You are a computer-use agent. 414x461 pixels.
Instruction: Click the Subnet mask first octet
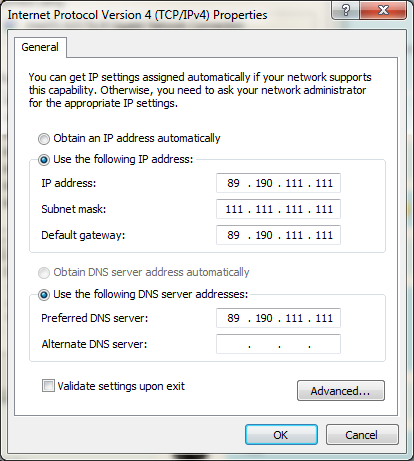234,209
